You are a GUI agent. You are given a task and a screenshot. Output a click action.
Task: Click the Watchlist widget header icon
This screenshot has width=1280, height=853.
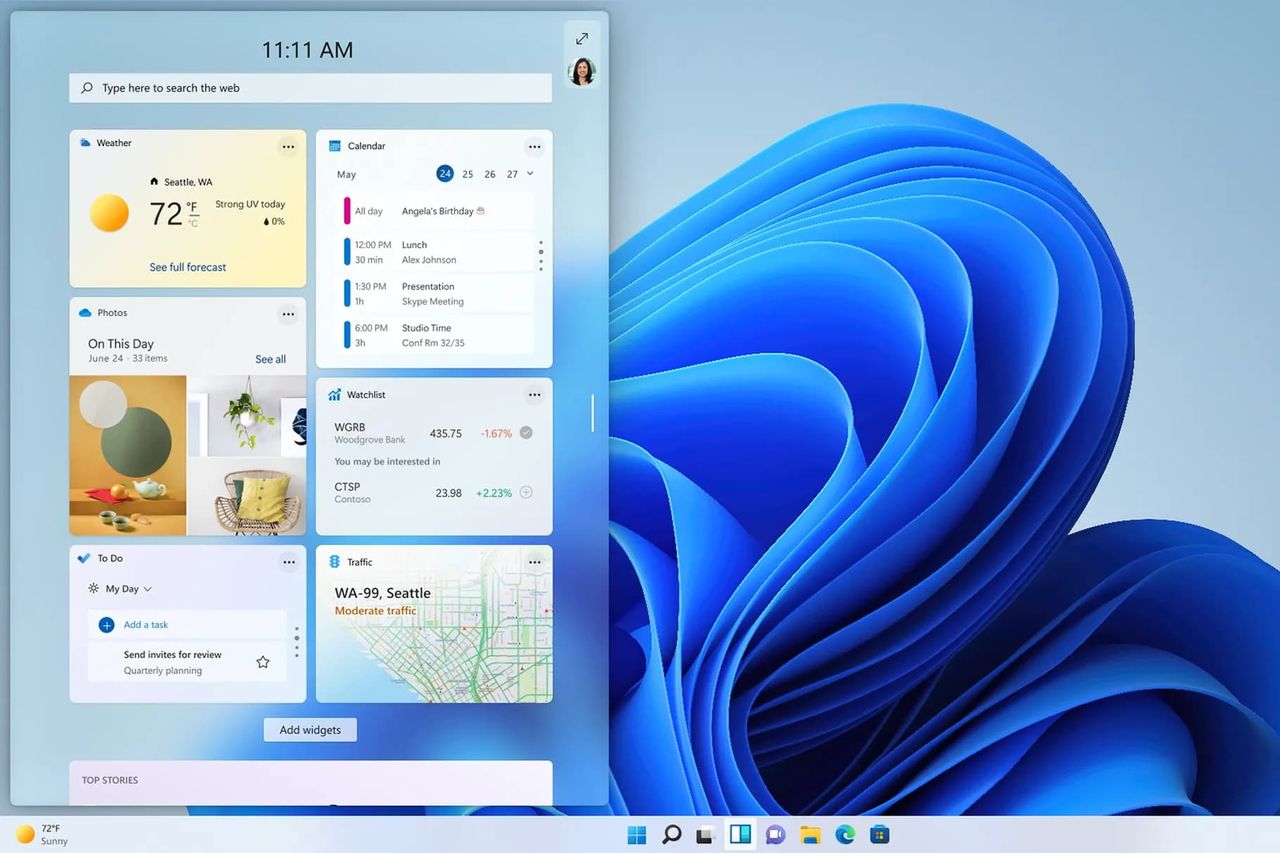point(333,394)
